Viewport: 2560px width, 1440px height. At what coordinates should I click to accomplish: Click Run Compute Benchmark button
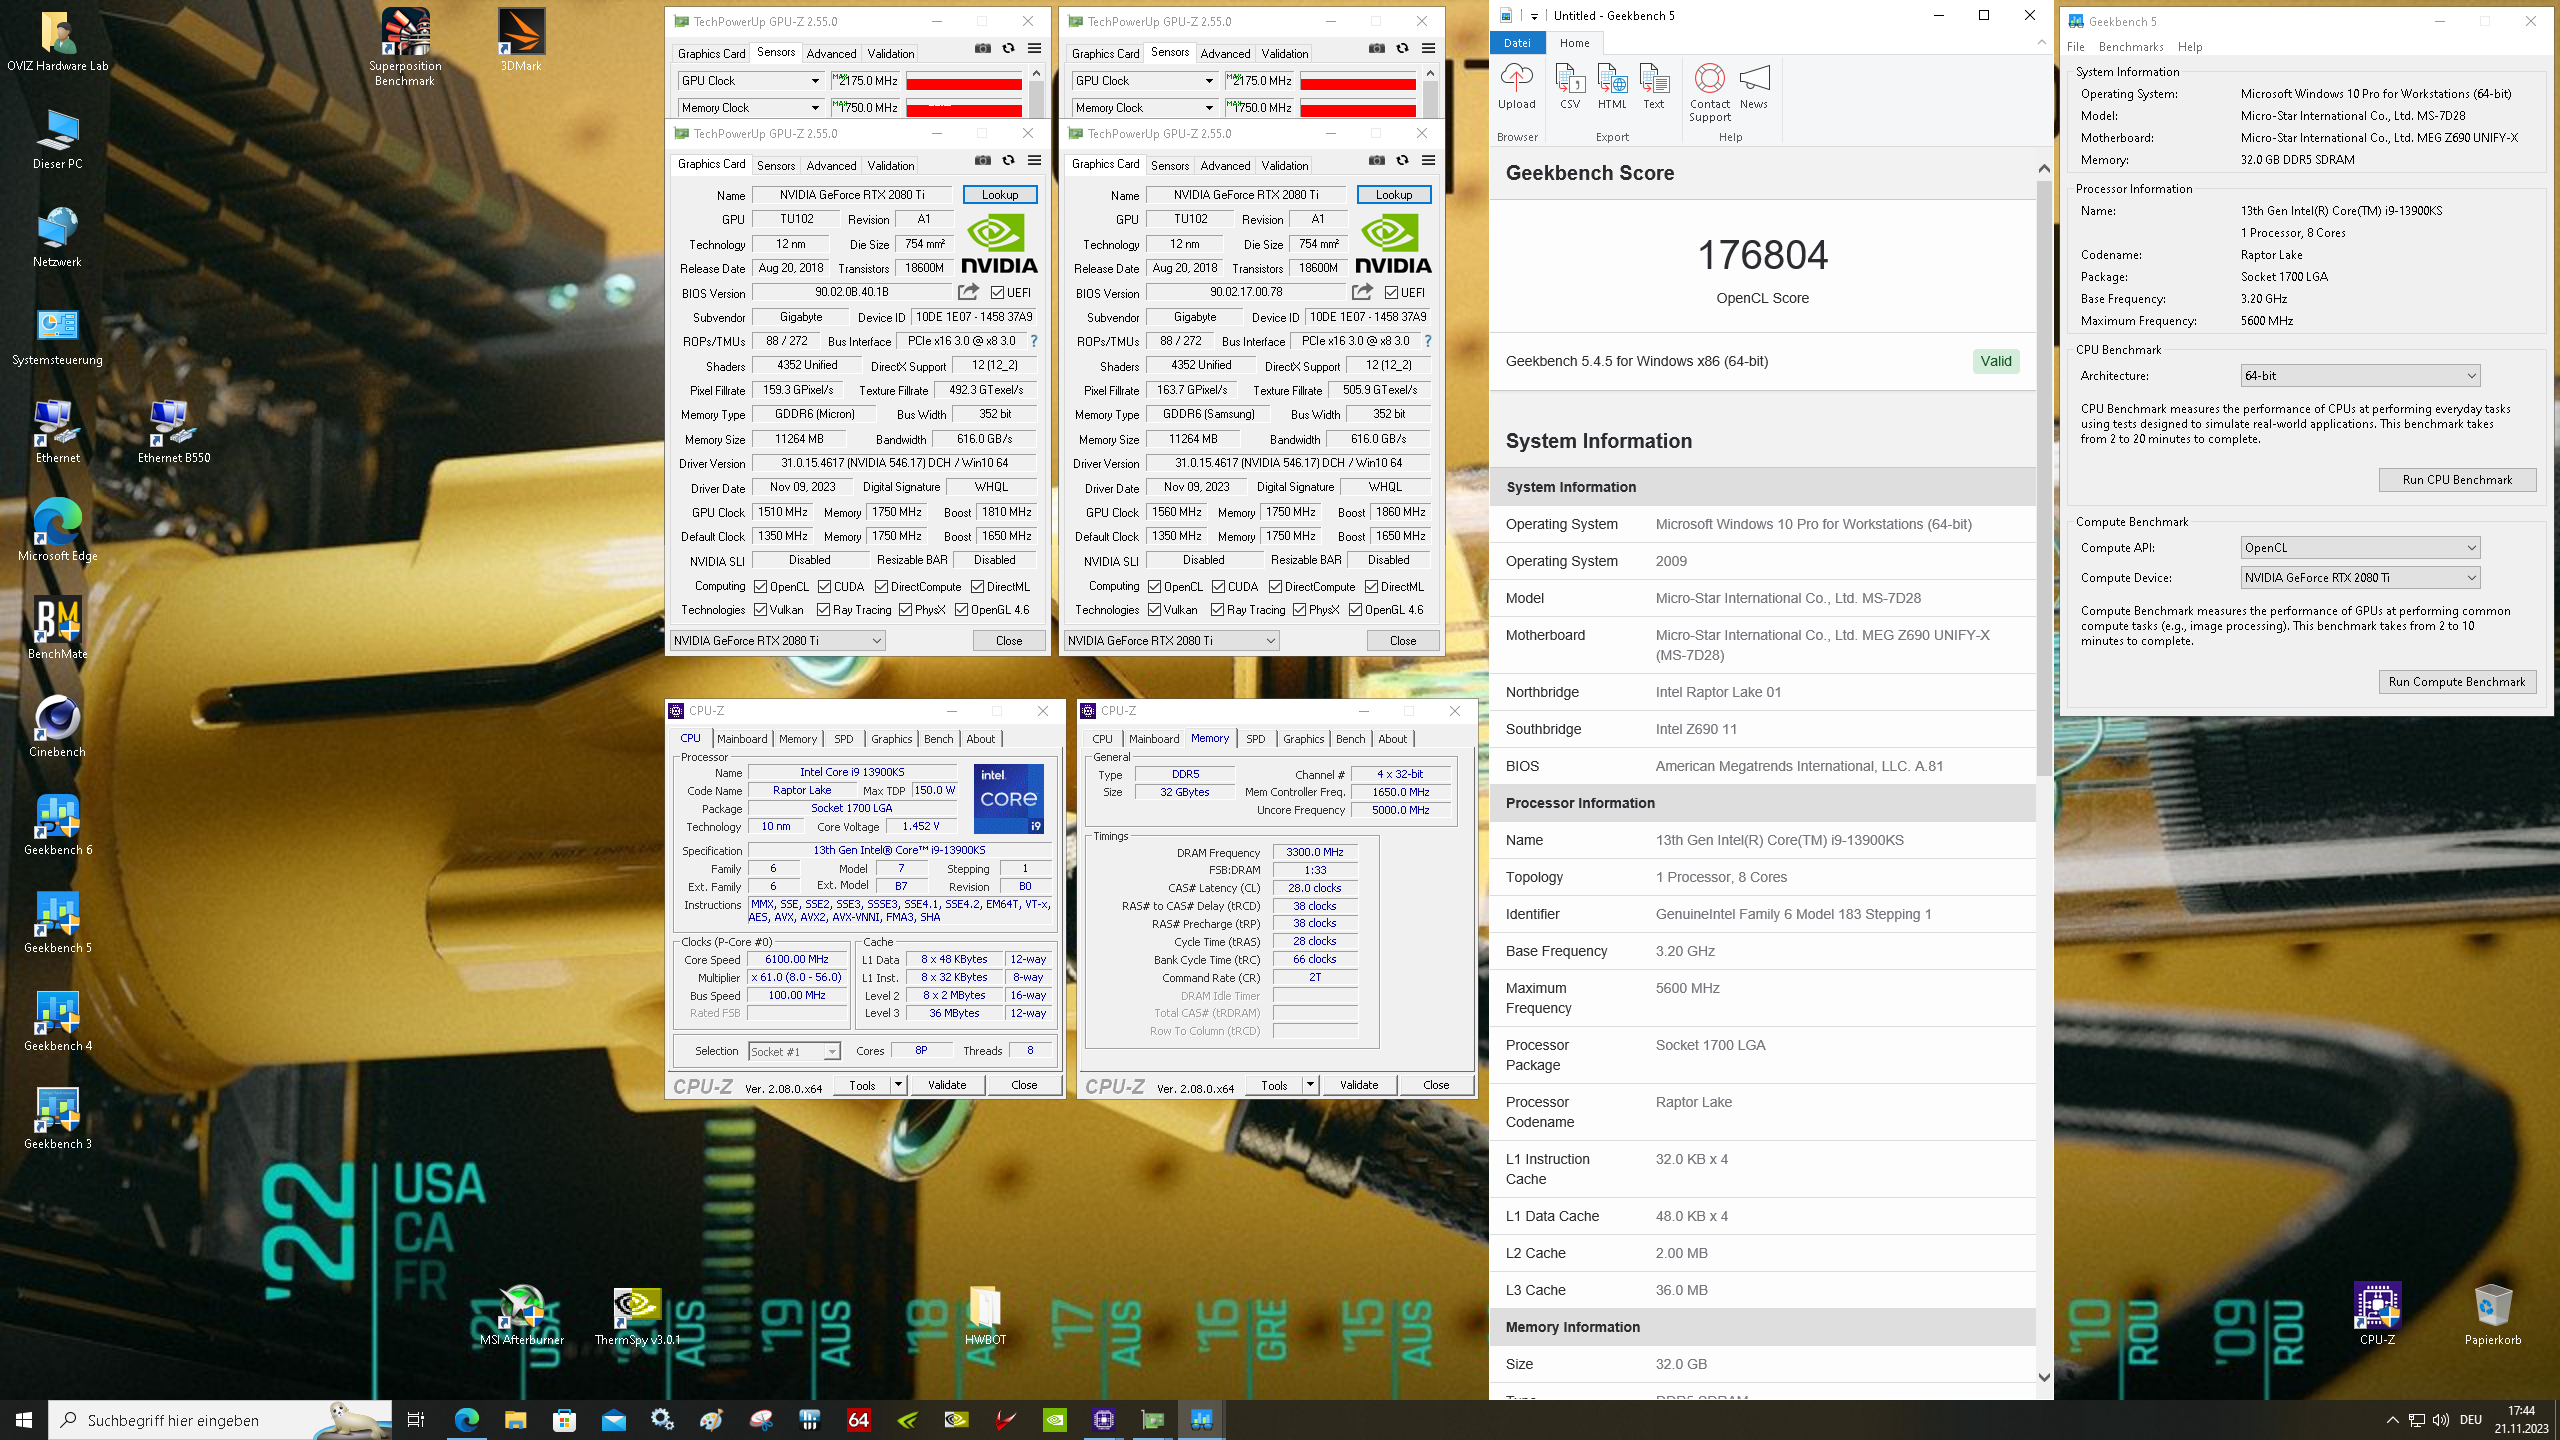[2457, 681]
